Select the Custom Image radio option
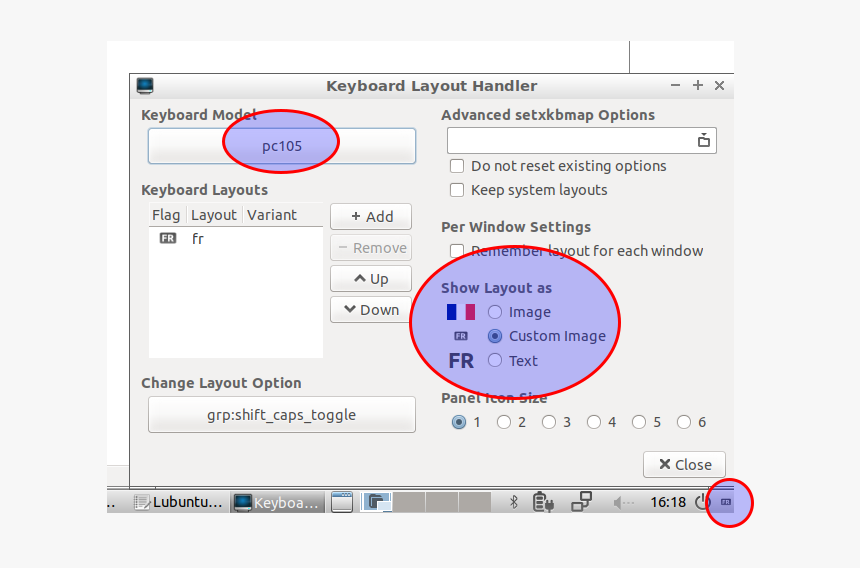 coord(495,336)
